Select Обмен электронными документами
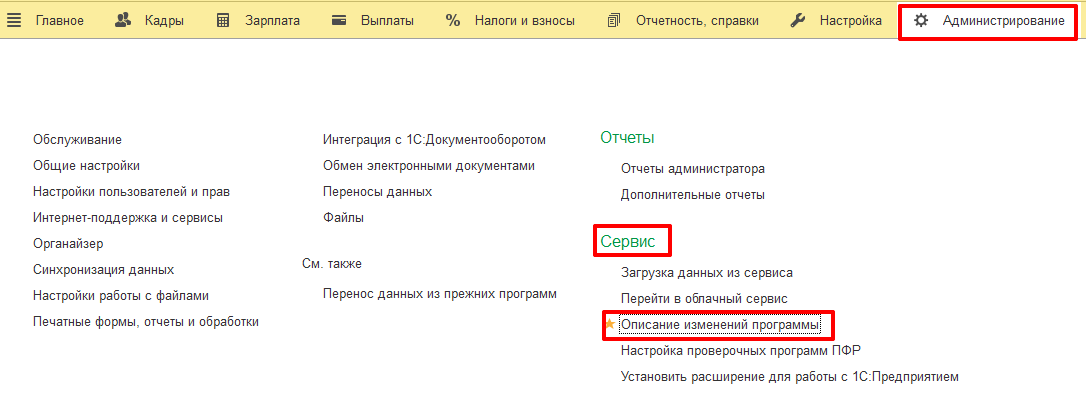 (x=428, y=166)
